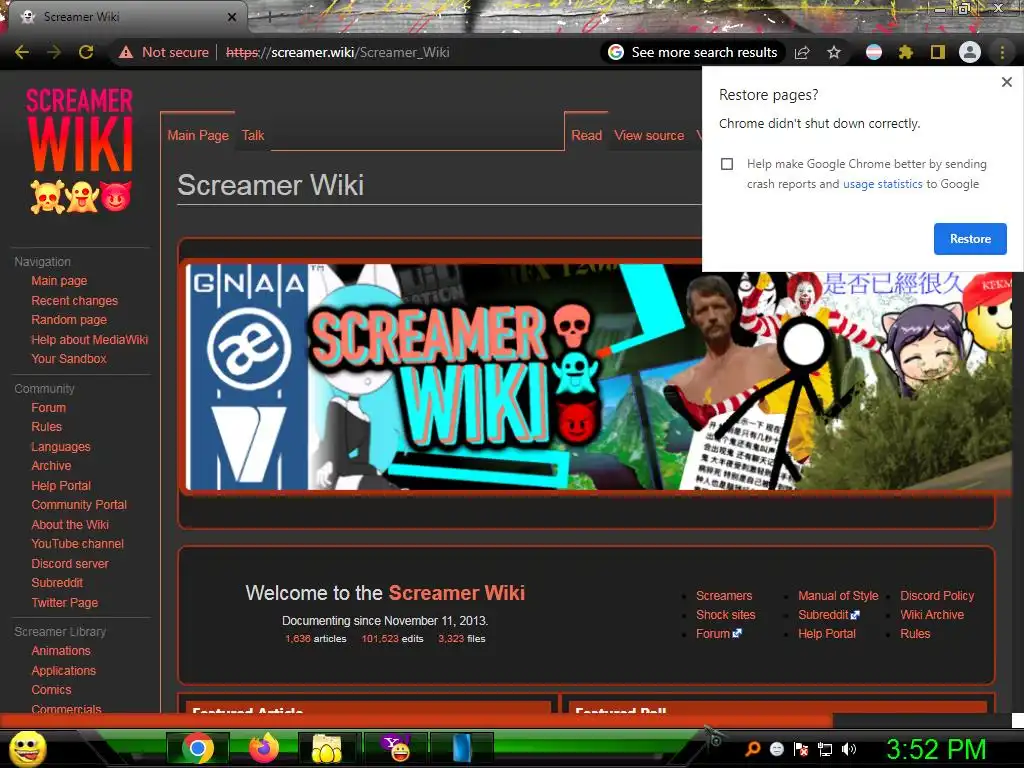Open the Discord server link
Screen dimensions: 1024x768
click(70, 563)
